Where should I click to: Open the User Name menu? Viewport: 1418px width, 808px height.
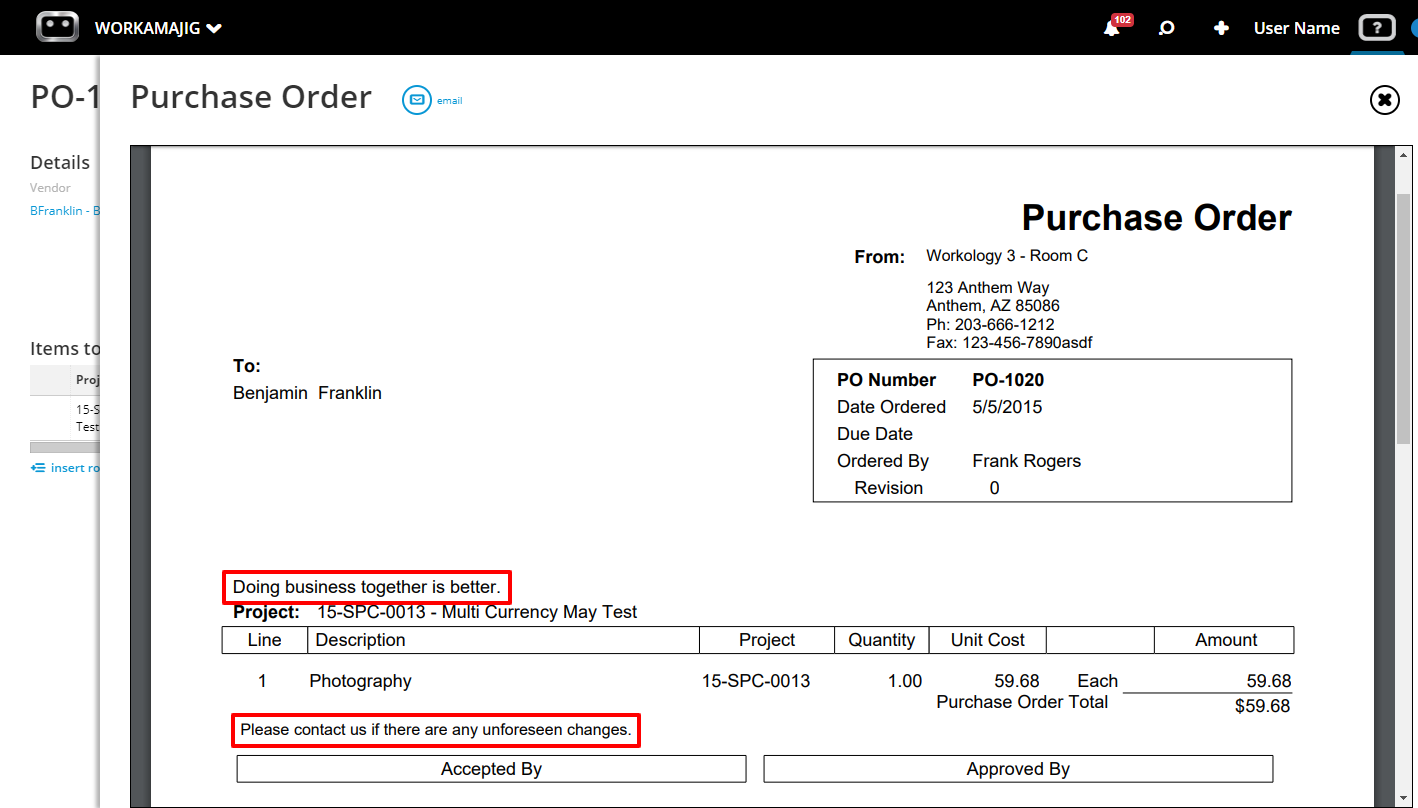1296,28
